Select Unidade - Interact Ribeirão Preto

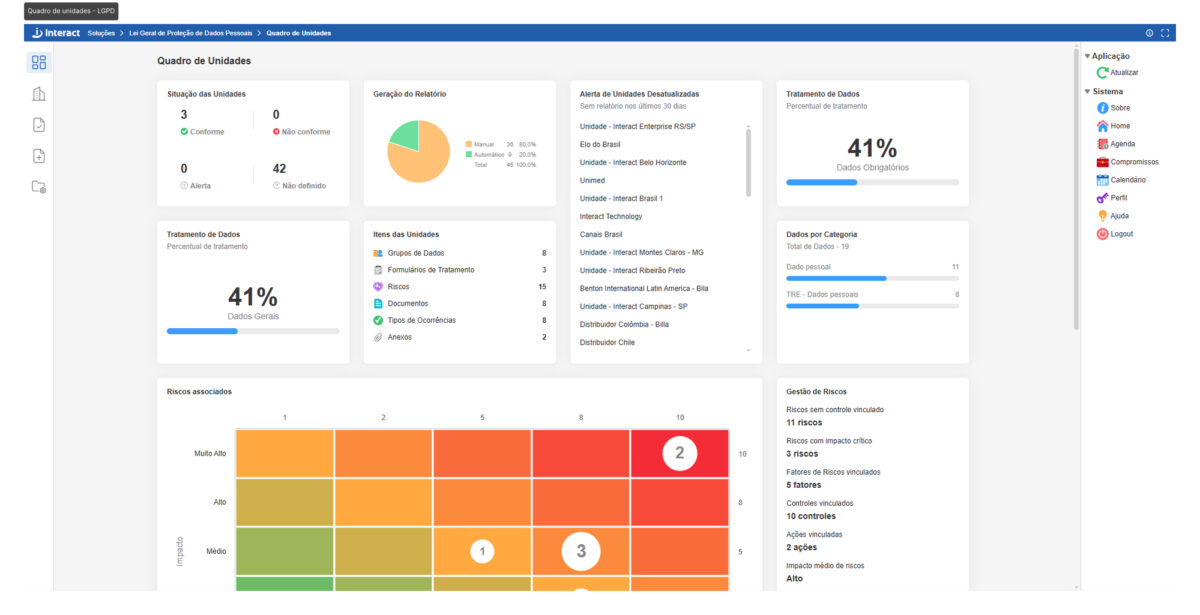click(x=633, y=270)
